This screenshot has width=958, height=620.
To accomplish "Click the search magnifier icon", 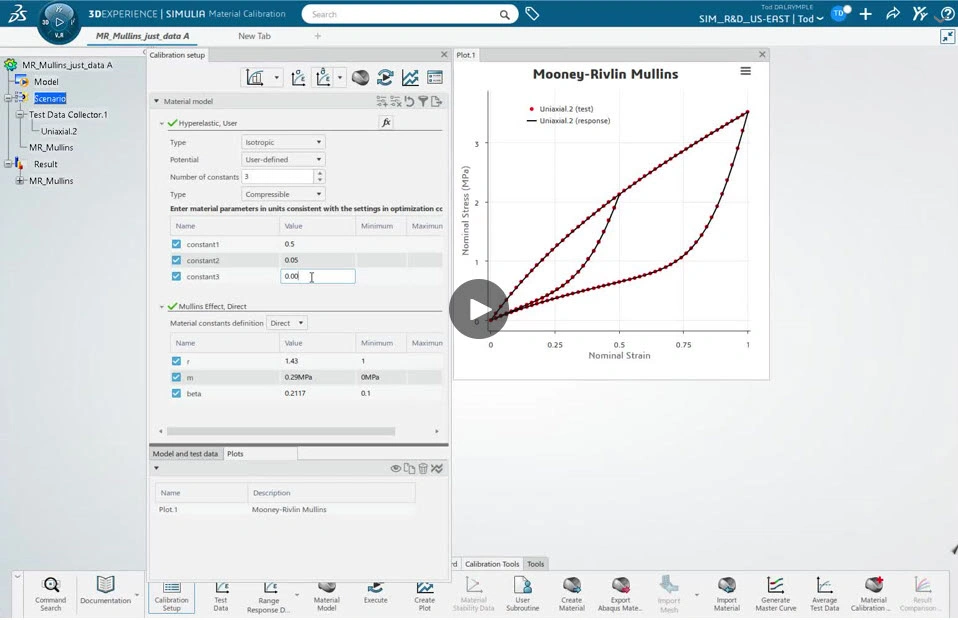I will tap(504, 15).
